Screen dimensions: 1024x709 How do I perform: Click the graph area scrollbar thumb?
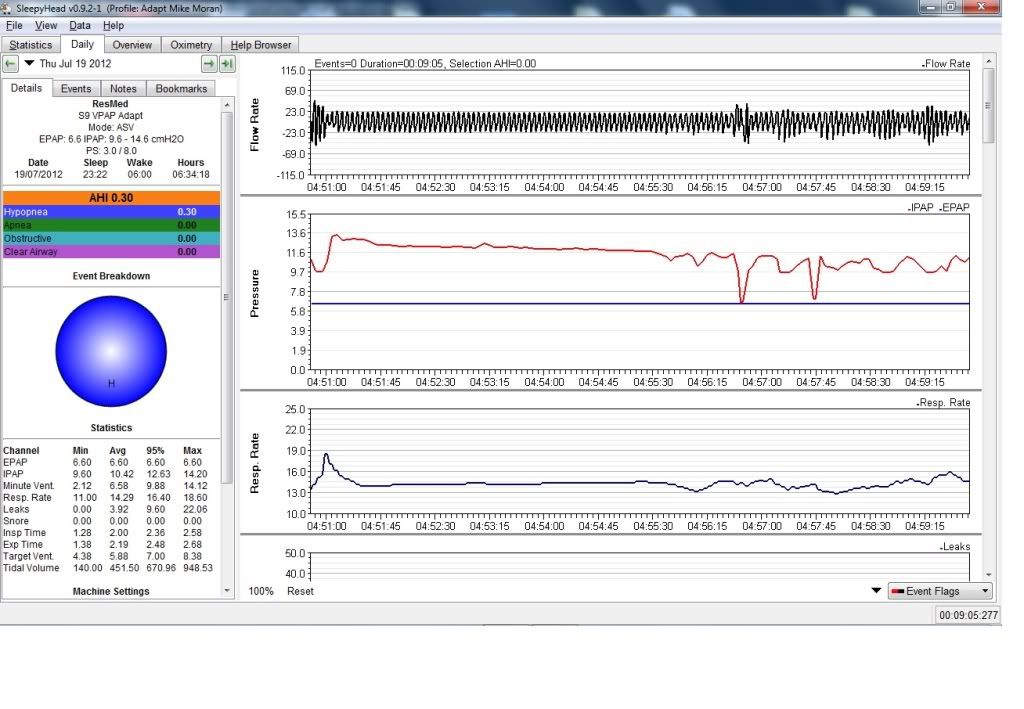click(x=989, y=105)
